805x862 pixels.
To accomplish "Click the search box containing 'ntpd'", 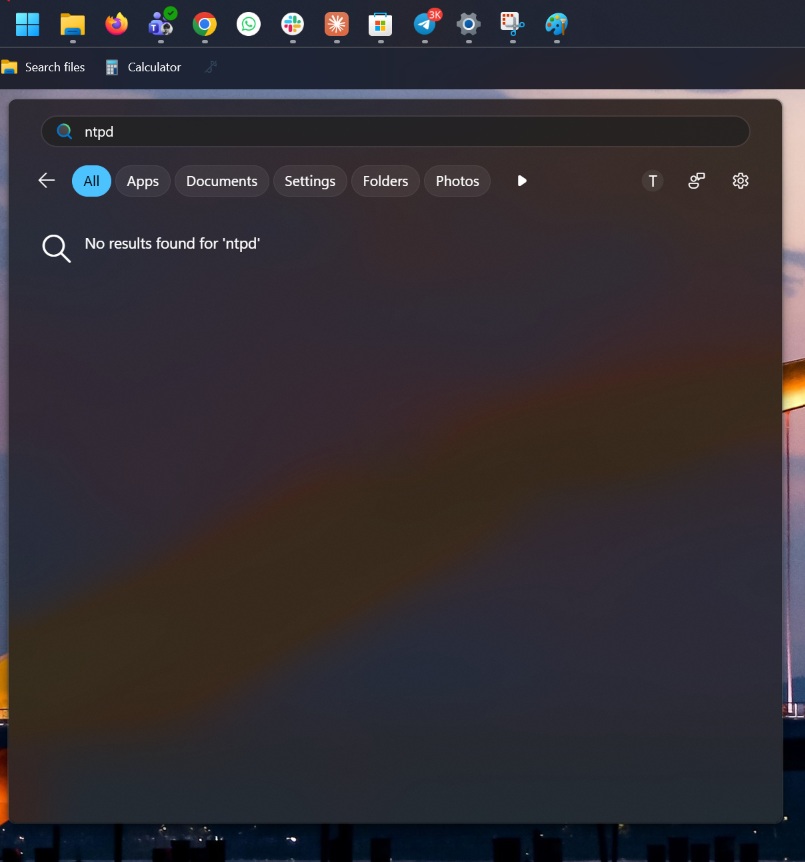I will 395,131.
